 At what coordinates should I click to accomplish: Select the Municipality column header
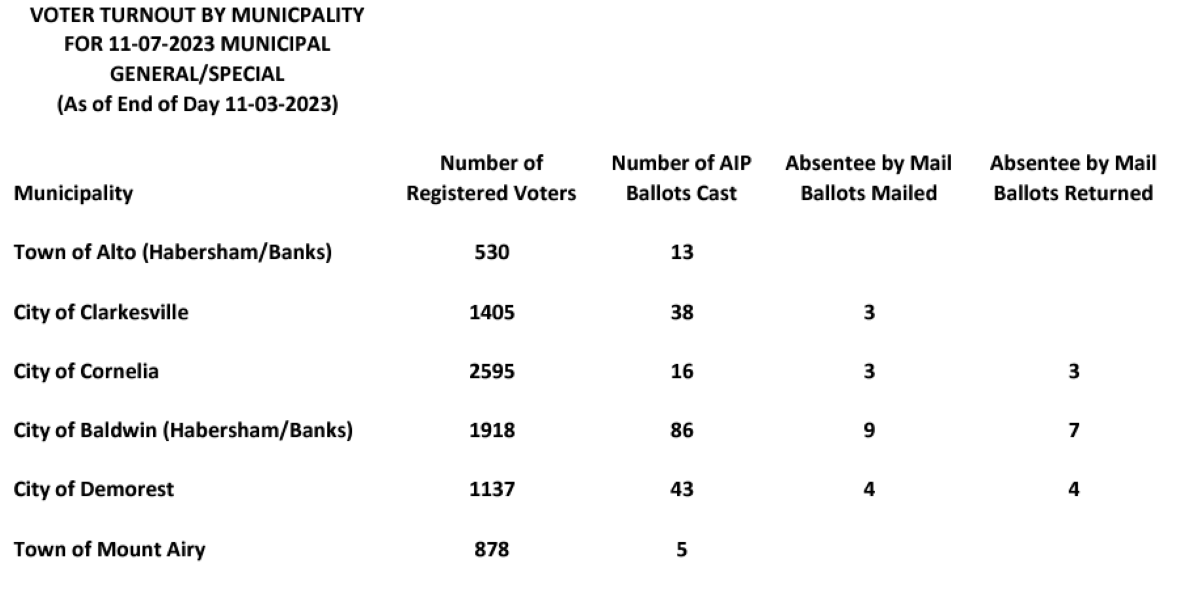pos(73,193)
